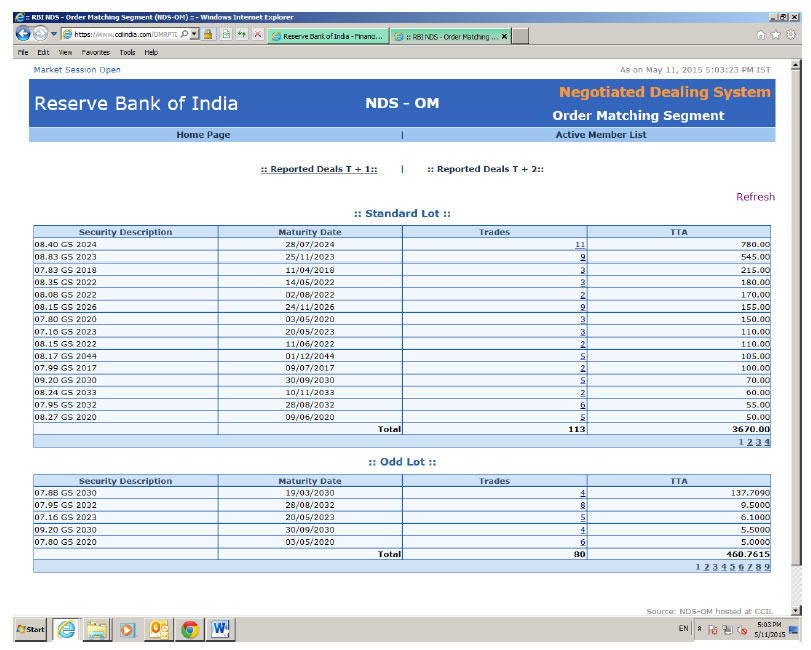Click the Start button
Screen dimensions: 811x650
click(x=30, y=629)
